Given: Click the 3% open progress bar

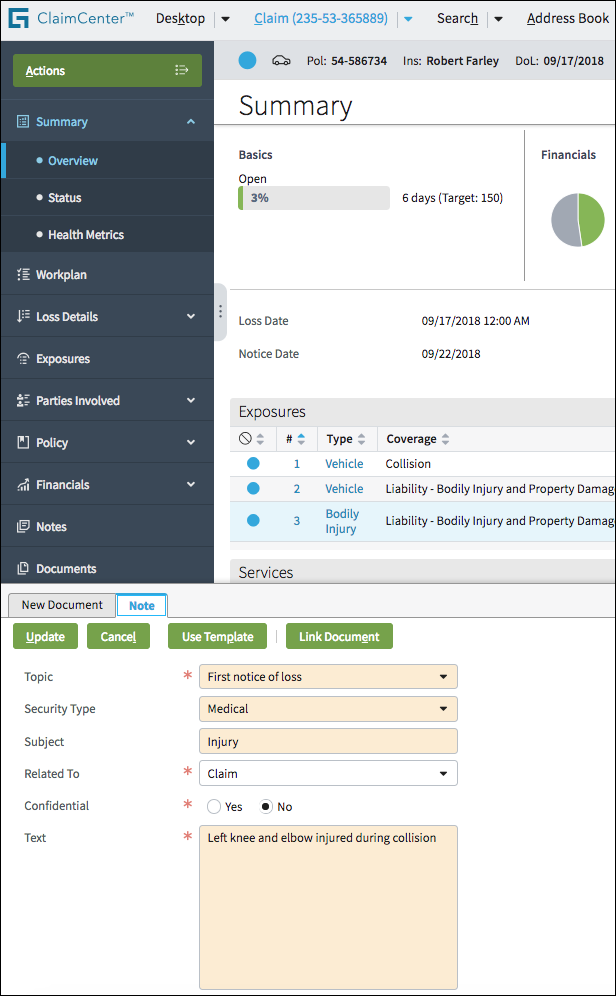Looking at the screenshot, I should 314,198.
